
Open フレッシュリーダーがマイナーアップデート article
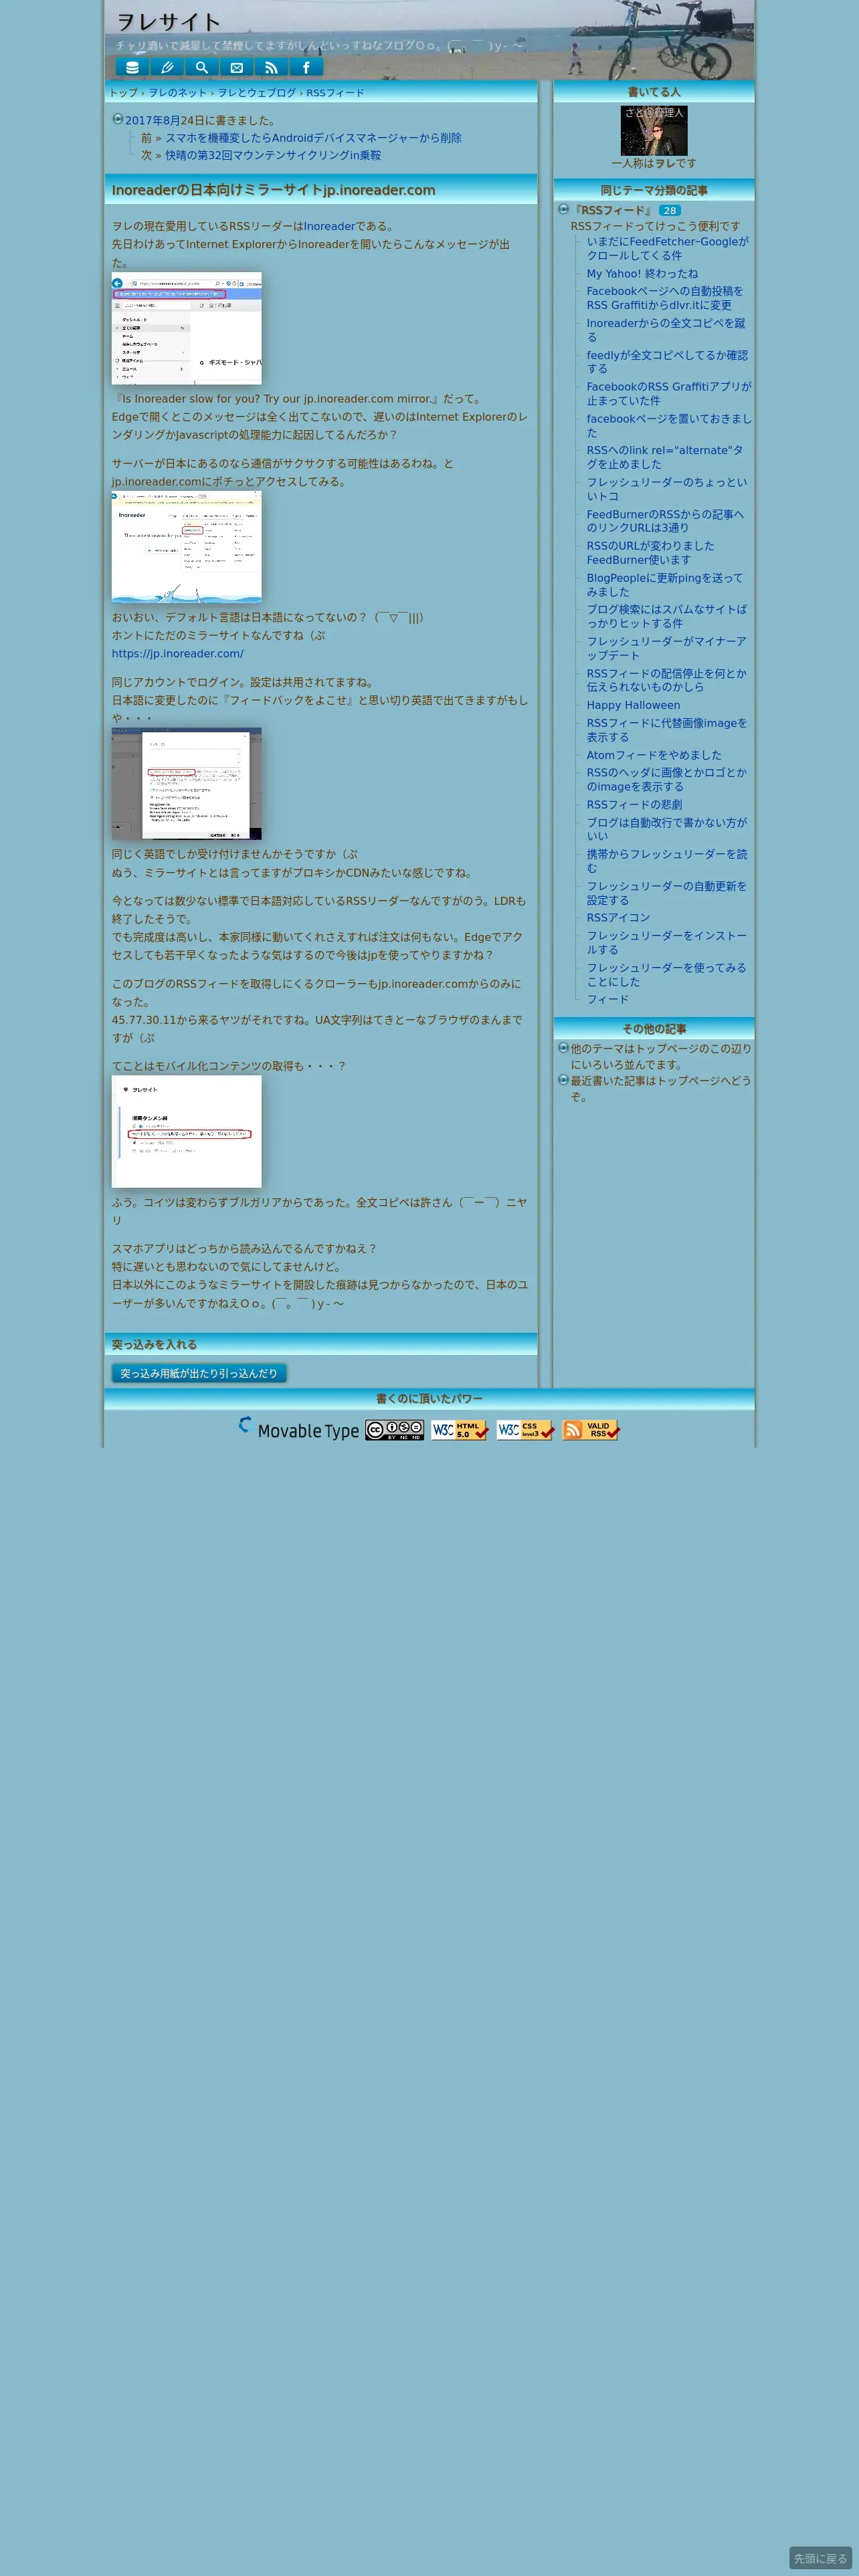667,648
